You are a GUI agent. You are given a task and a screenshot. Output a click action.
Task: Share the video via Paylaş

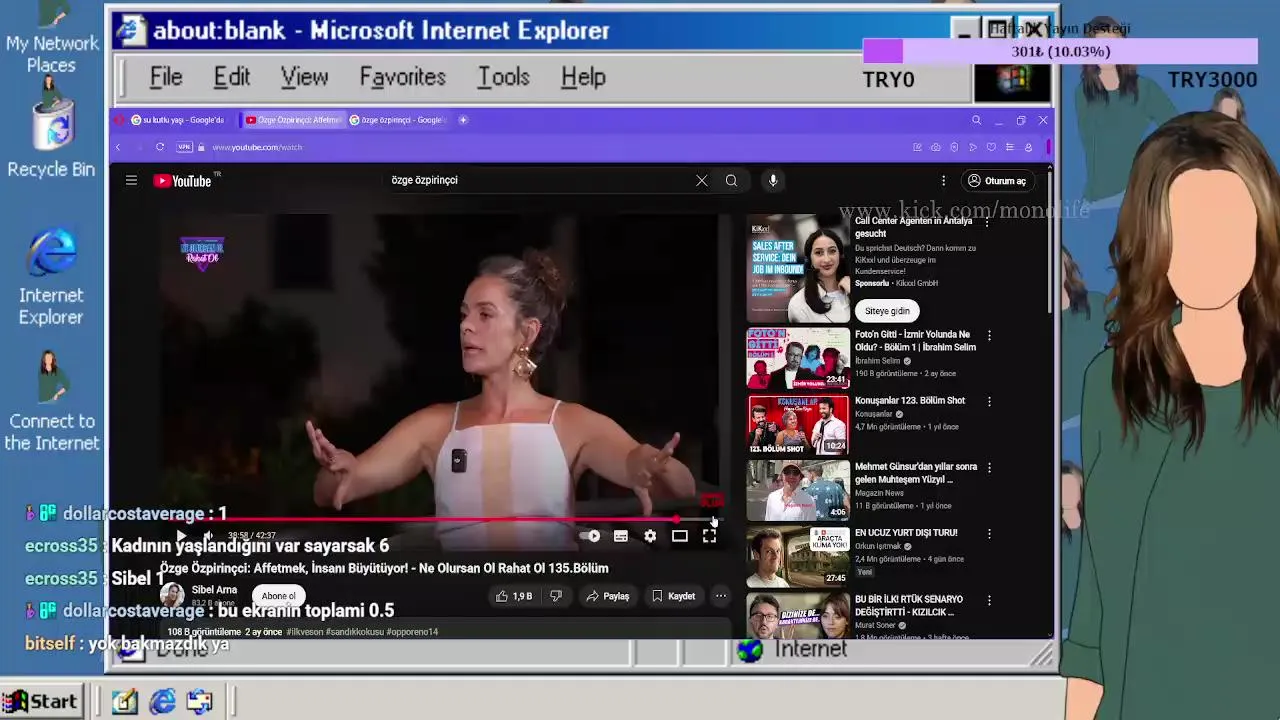607,596
